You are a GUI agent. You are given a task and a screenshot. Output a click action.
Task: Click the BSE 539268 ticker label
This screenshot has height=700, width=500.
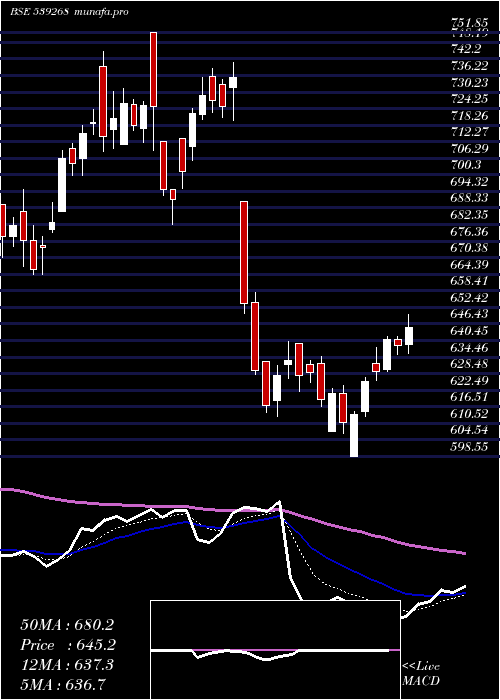pos(39,12)
